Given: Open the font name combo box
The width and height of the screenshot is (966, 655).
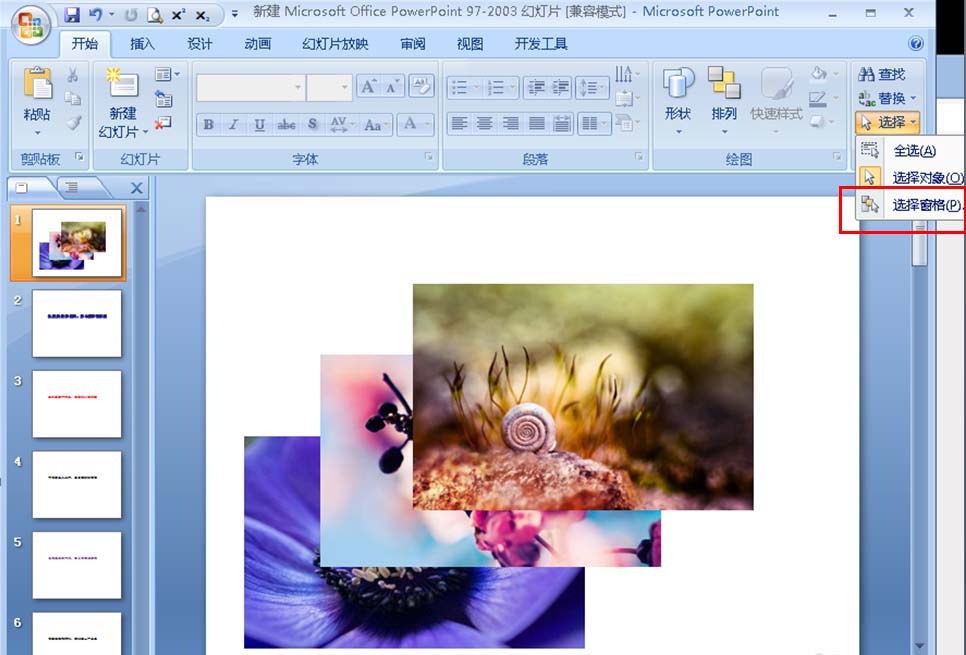Looking at the screenshot, I should [250, 87].
